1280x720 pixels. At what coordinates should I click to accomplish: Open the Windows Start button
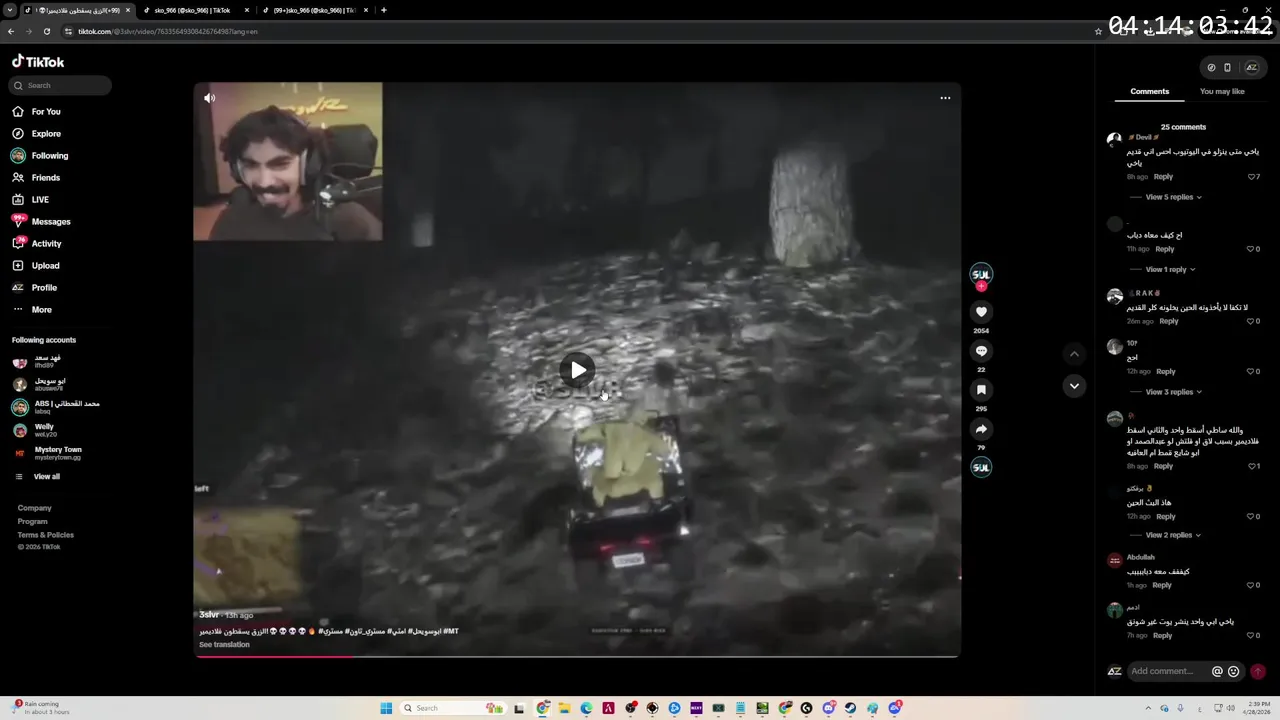click(386, 708)
